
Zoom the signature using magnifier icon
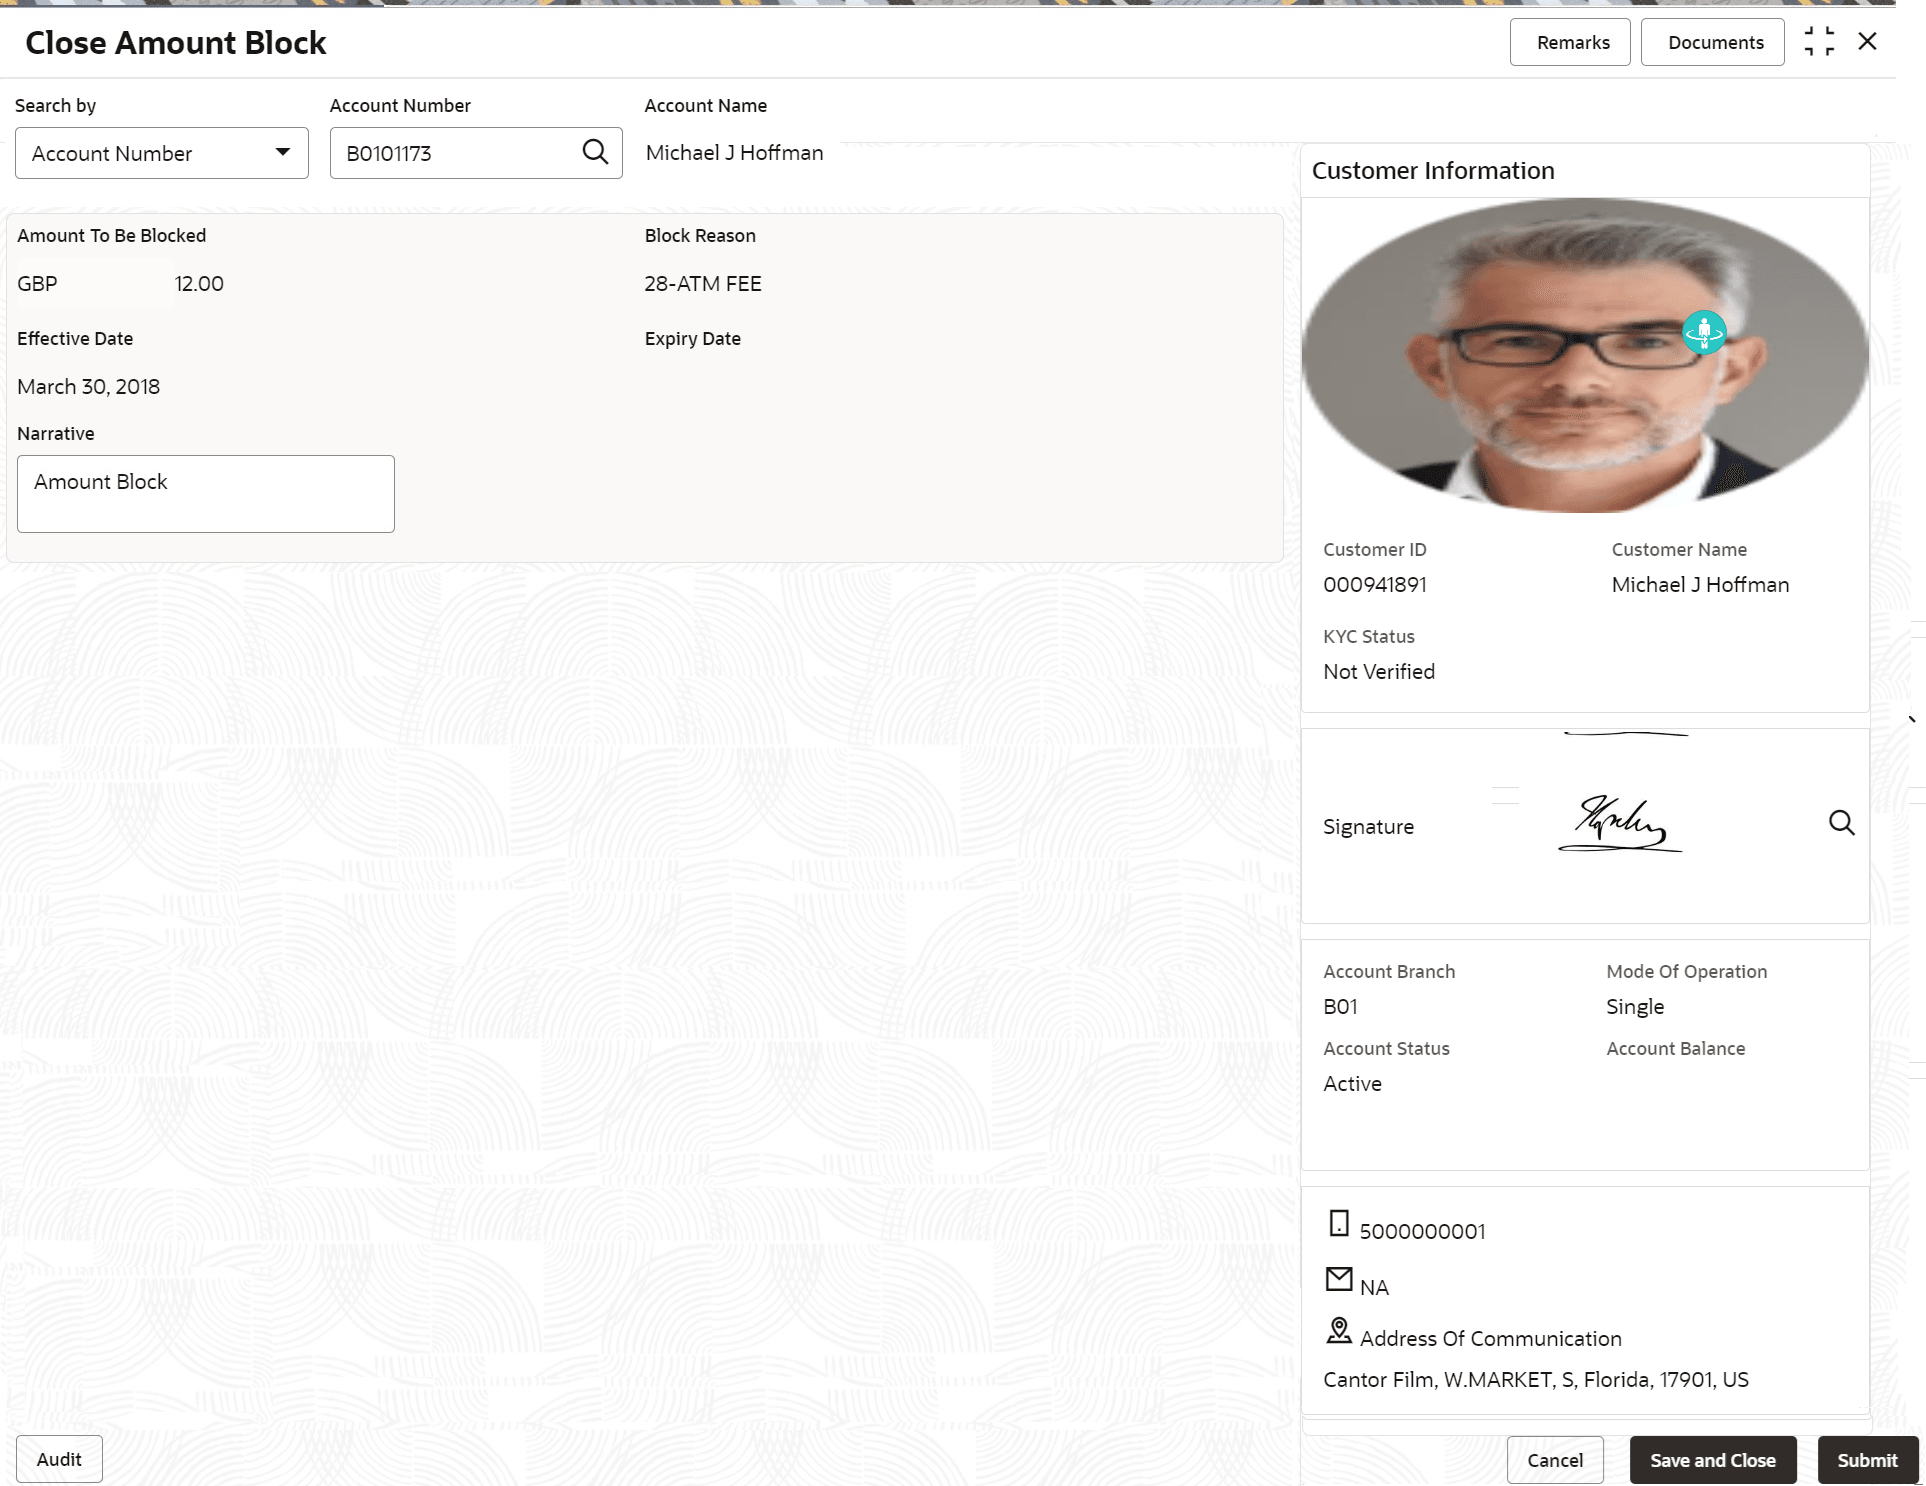1841,823
